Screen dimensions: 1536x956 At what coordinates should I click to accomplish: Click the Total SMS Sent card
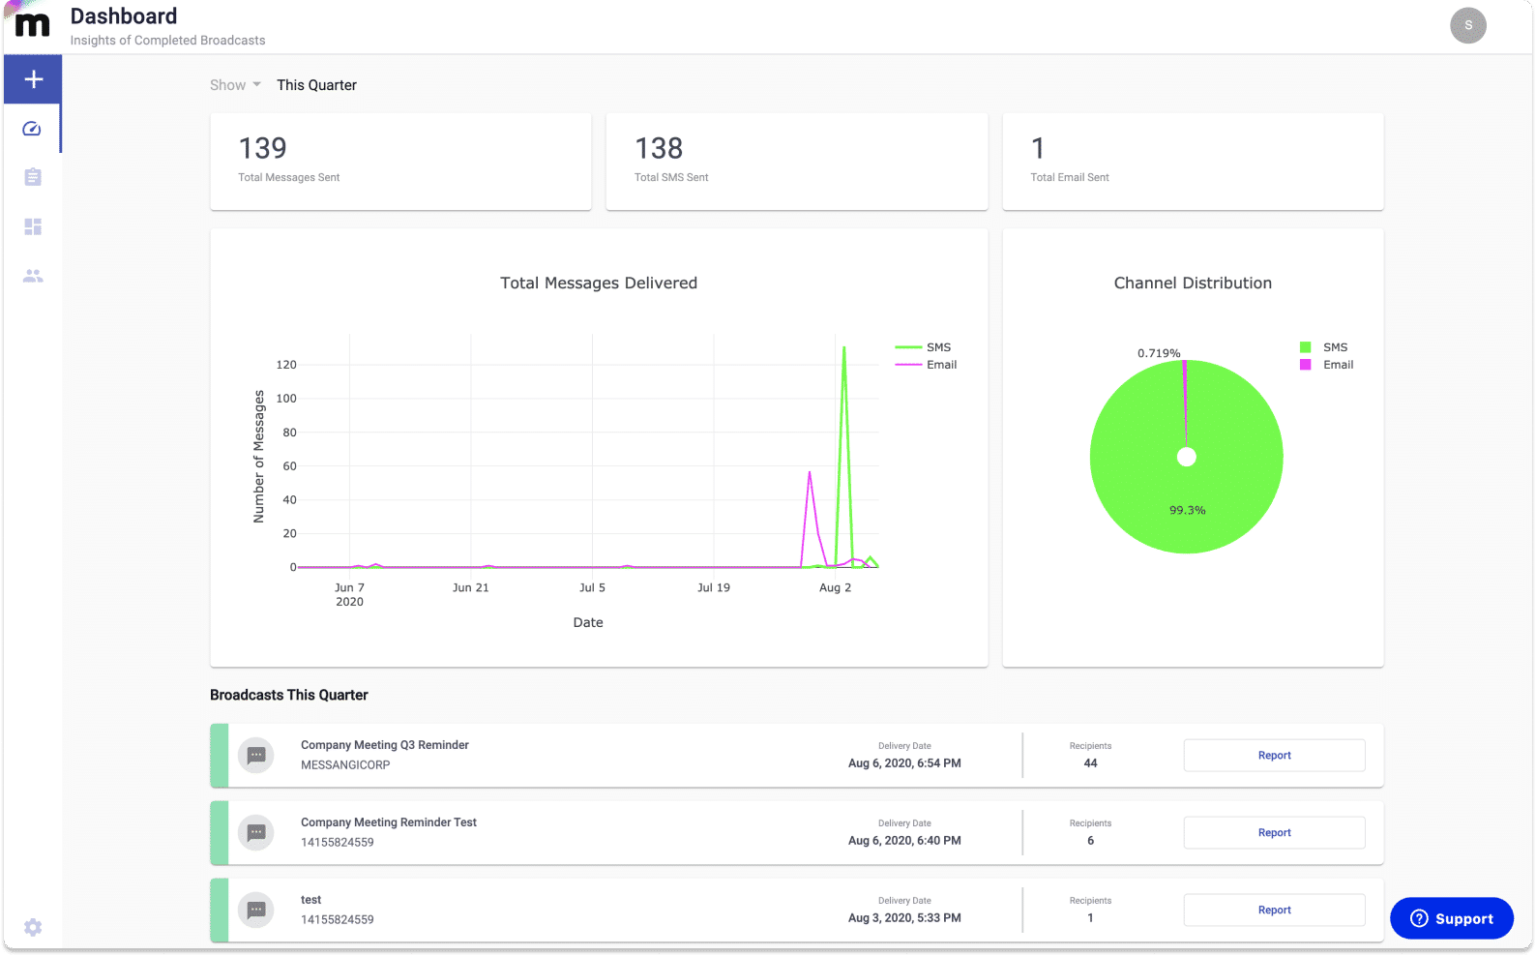click(796, 161)
